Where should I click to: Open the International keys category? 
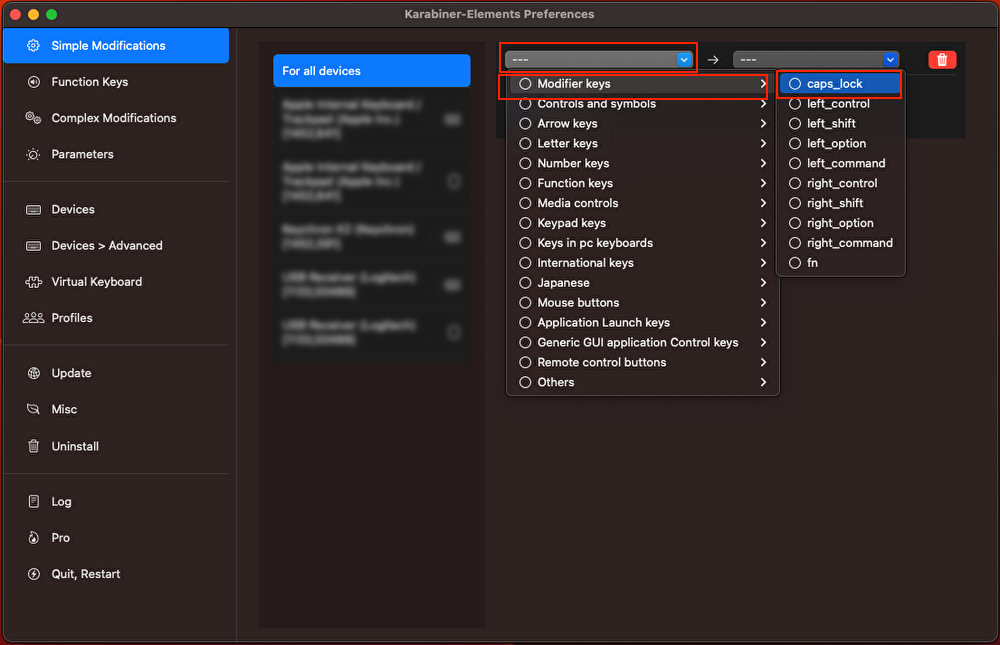[x=642, y=263]
